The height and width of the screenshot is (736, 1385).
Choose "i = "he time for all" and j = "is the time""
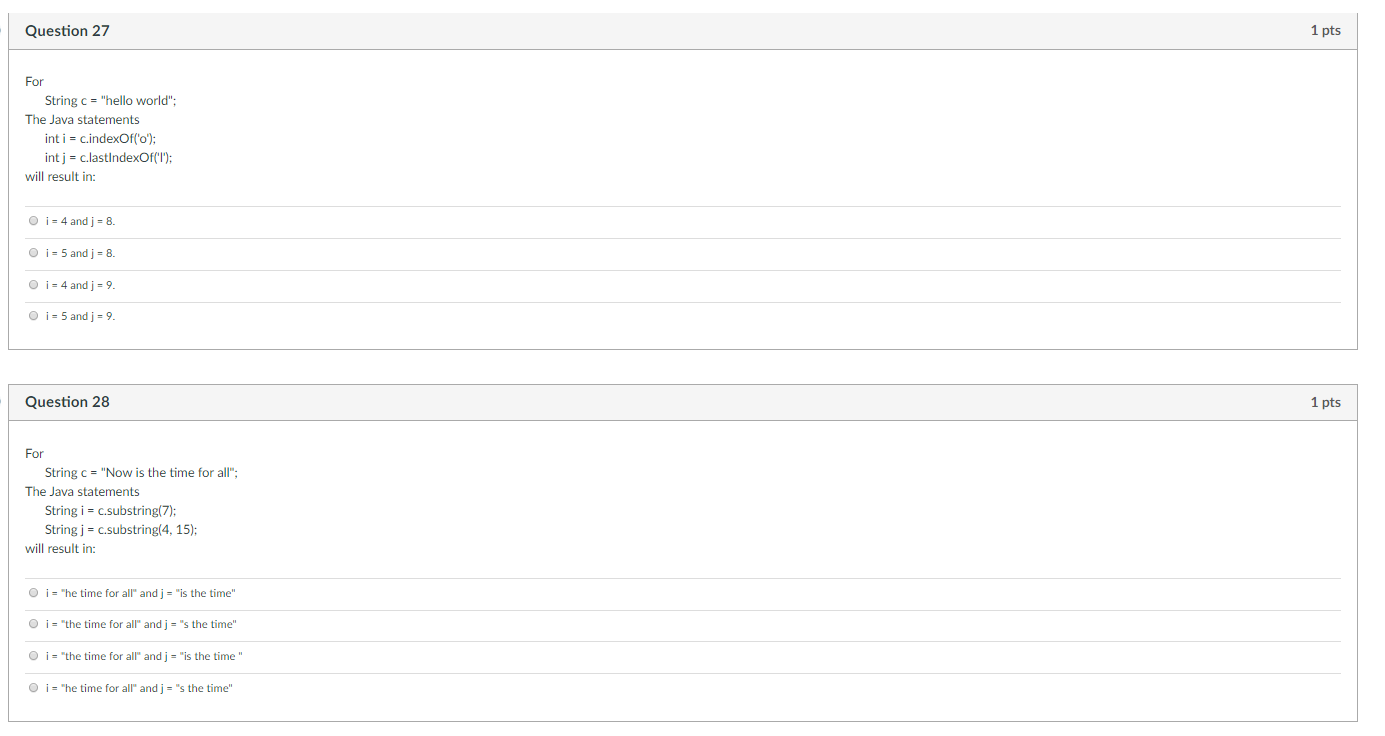(33, 592)
